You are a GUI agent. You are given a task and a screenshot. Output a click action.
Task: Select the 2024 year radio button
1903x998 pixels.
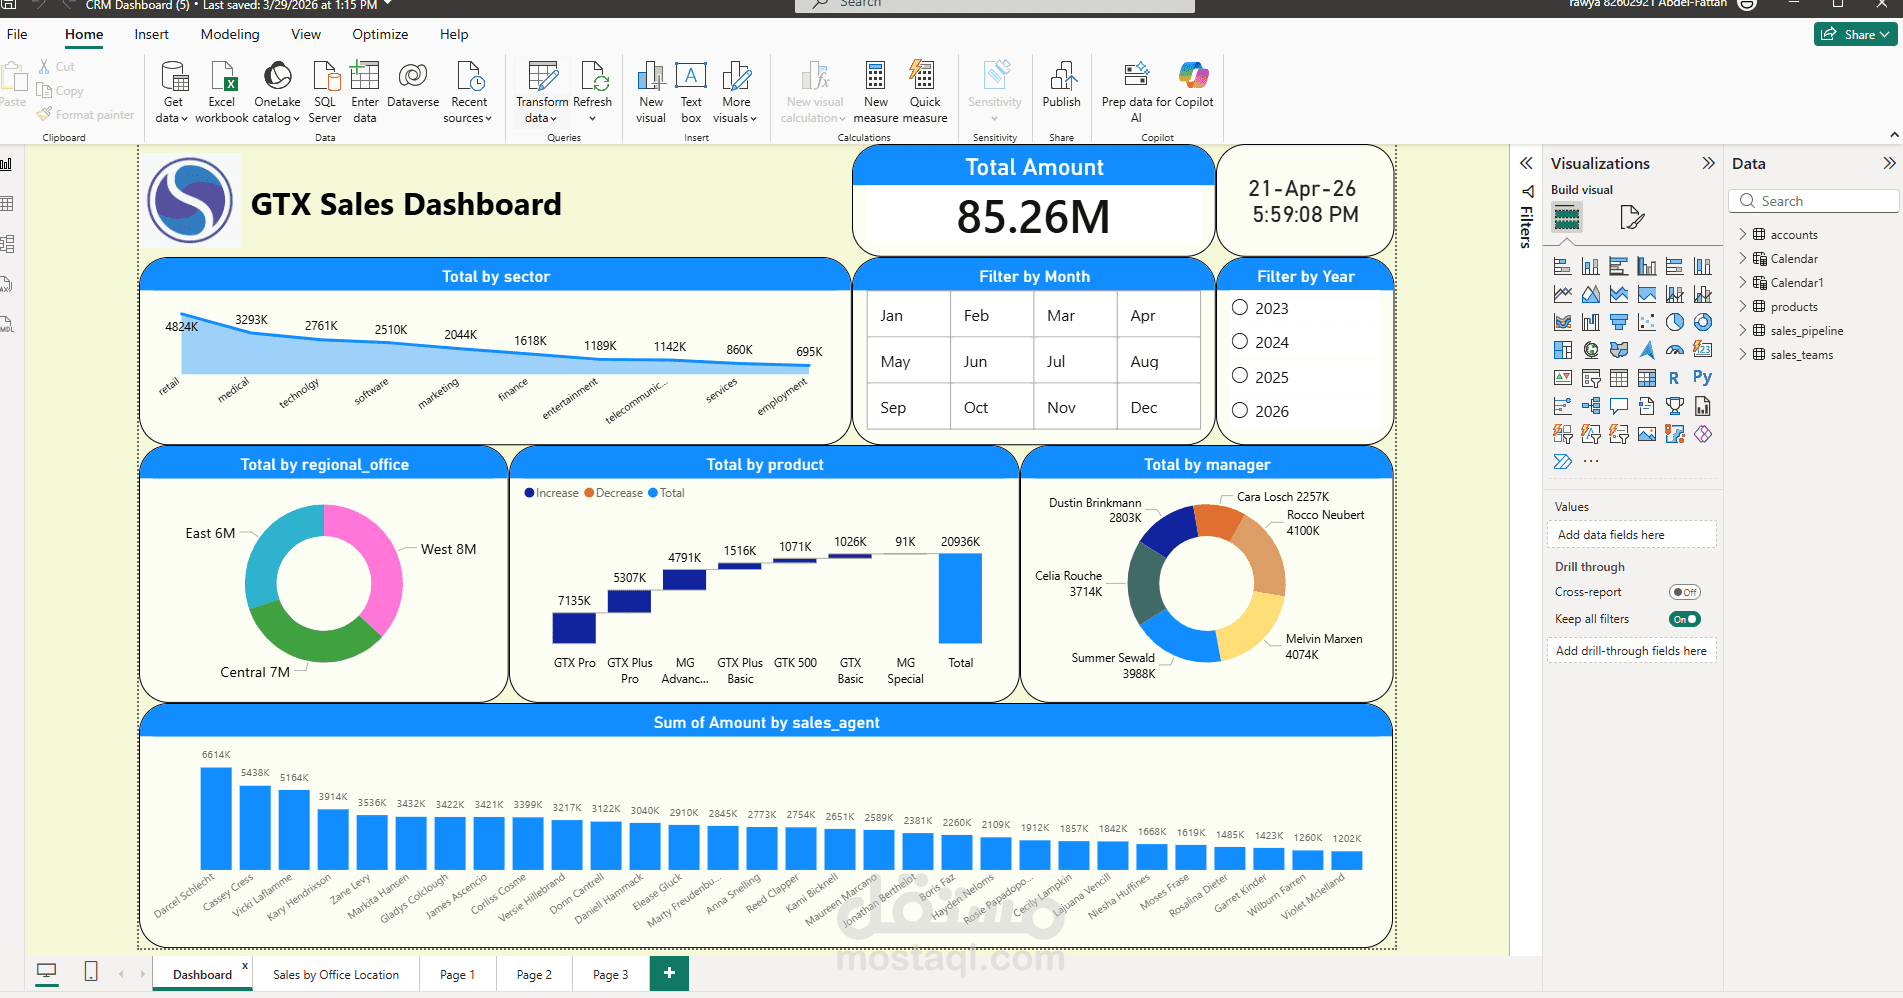tap(1240, 342)
